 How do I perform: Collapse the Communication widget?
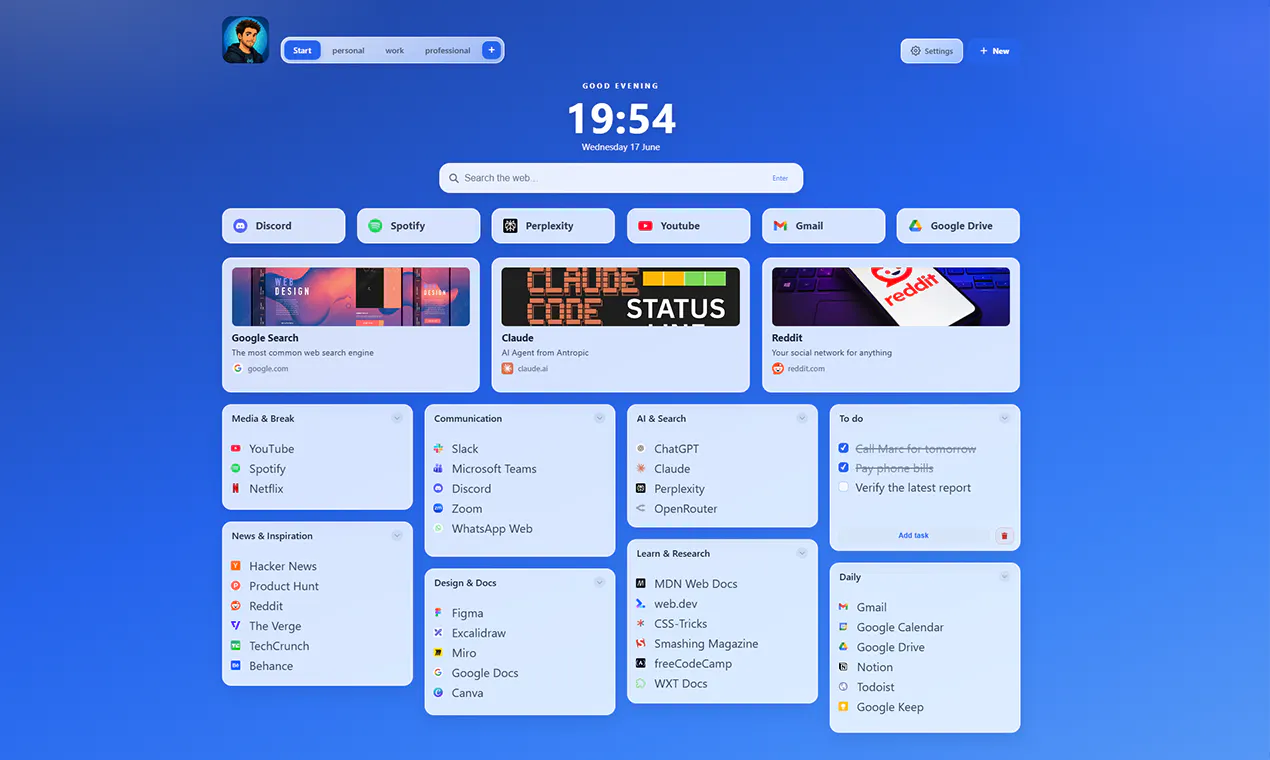599,419
